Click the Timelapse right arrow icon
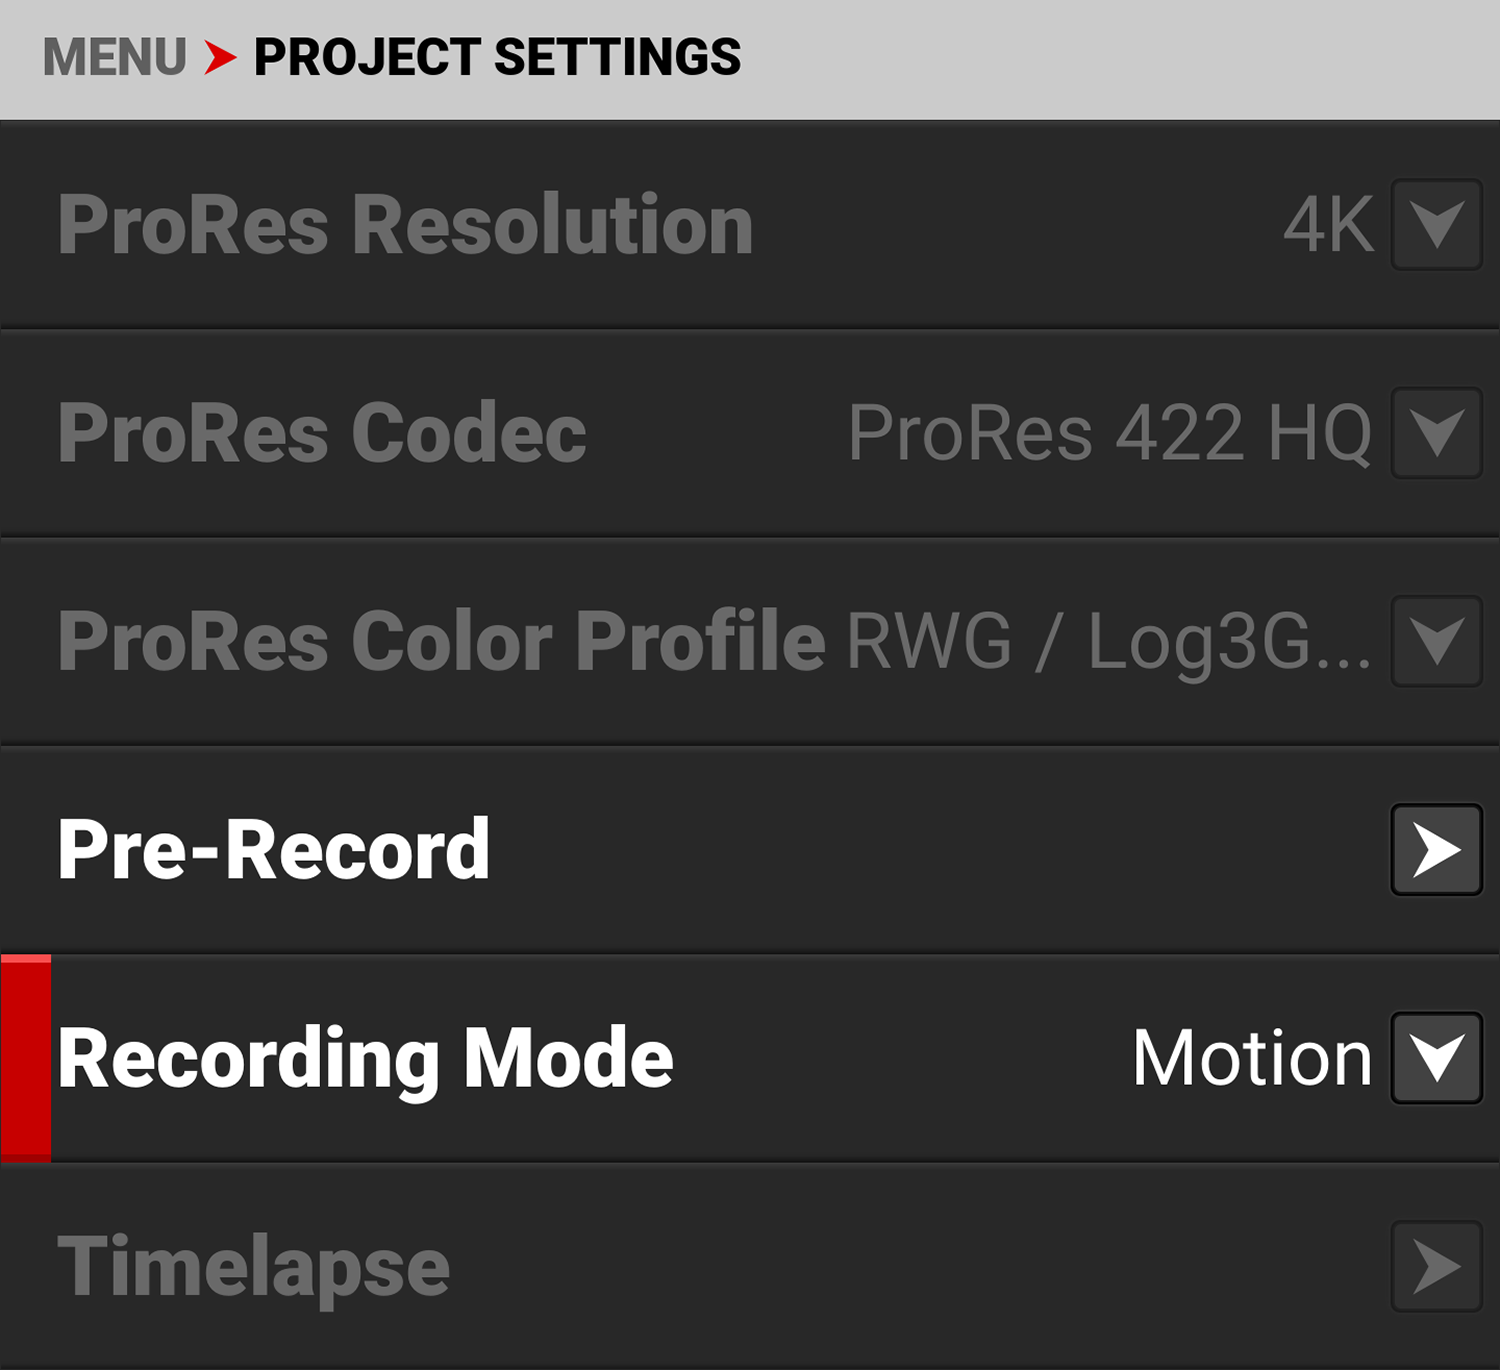The image size is (1500, 1370). coord(1437,1265)
